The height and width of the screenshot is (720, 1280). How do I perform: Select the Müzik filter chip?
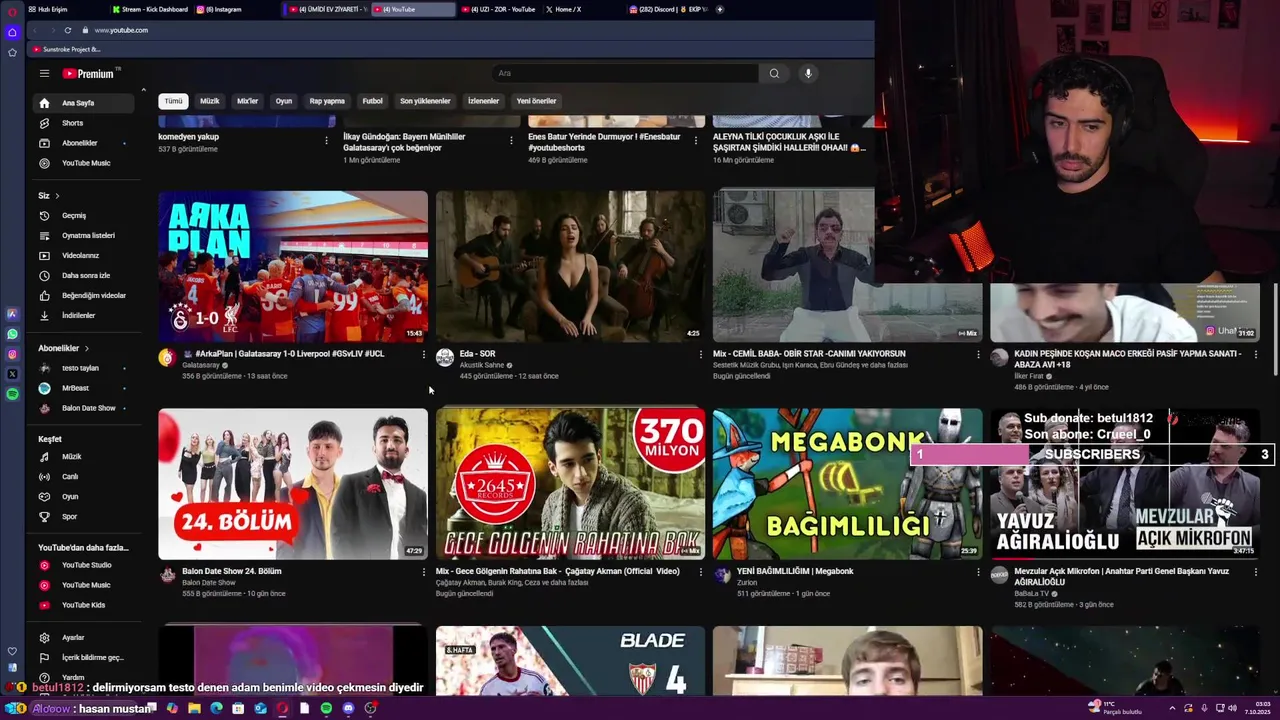coord(209,101)
